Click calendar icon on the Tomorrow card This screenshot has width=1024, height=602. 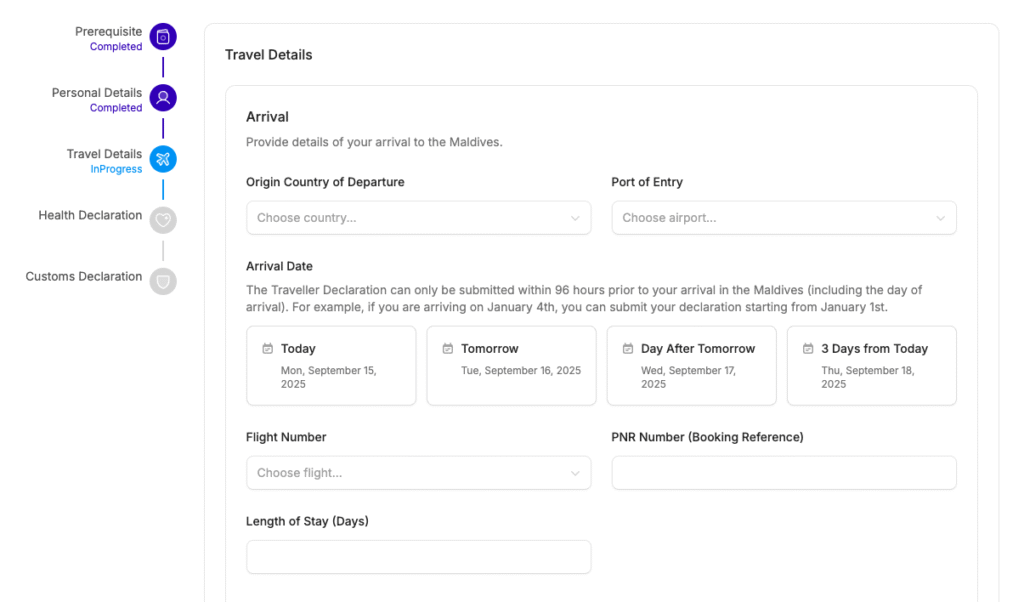[448, 349]
